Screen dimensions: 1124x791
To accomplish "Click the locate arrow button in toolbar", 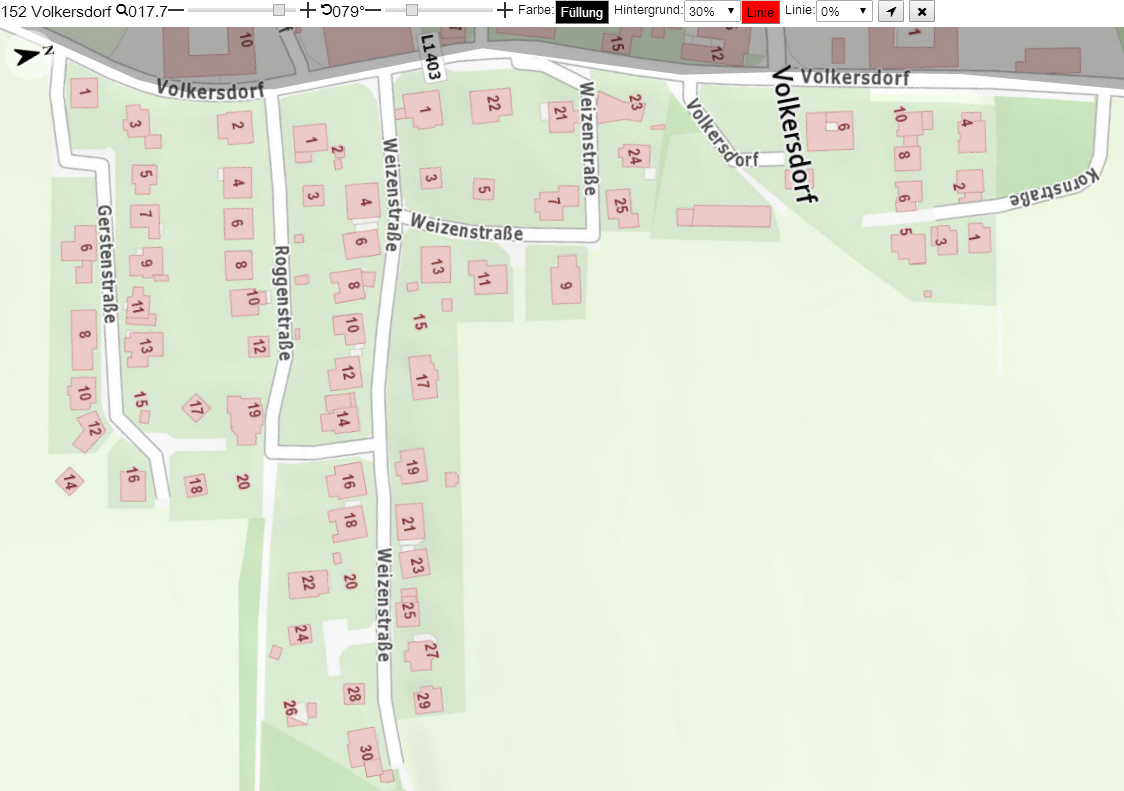I will [x=890, y=11].
